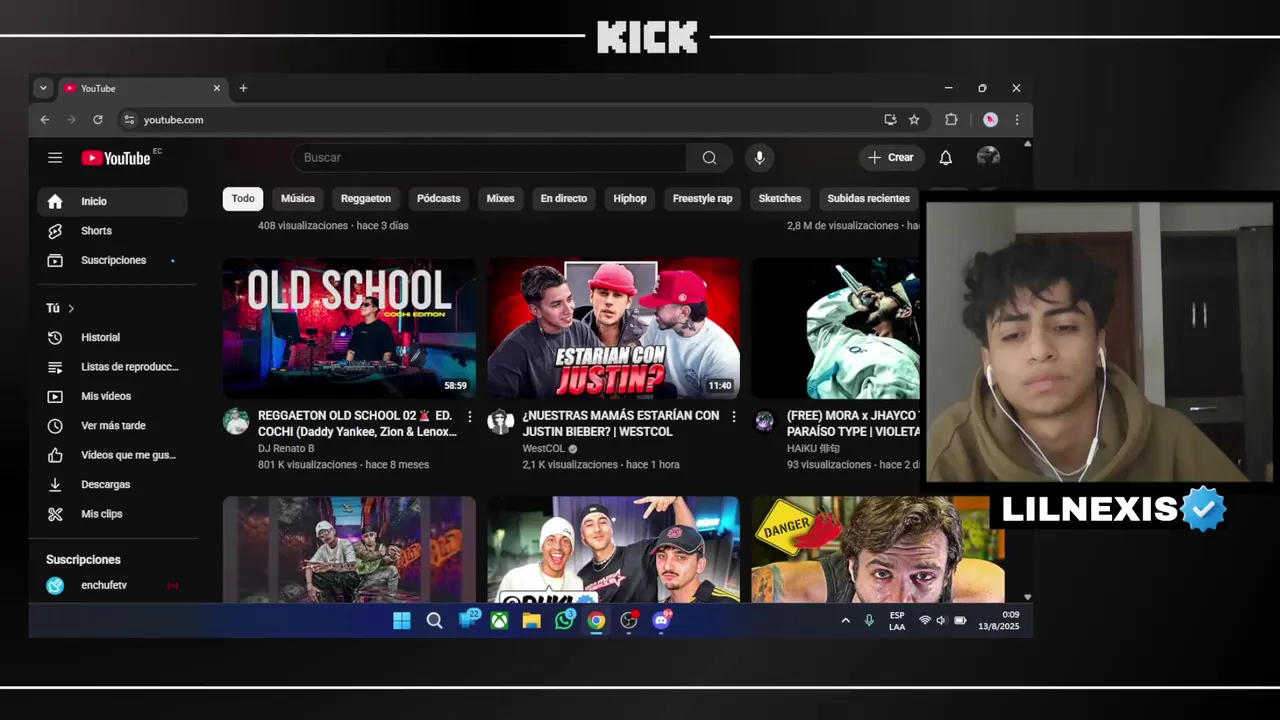Open options for REGGAETON OLD SCHOOL video

[470, 416]
